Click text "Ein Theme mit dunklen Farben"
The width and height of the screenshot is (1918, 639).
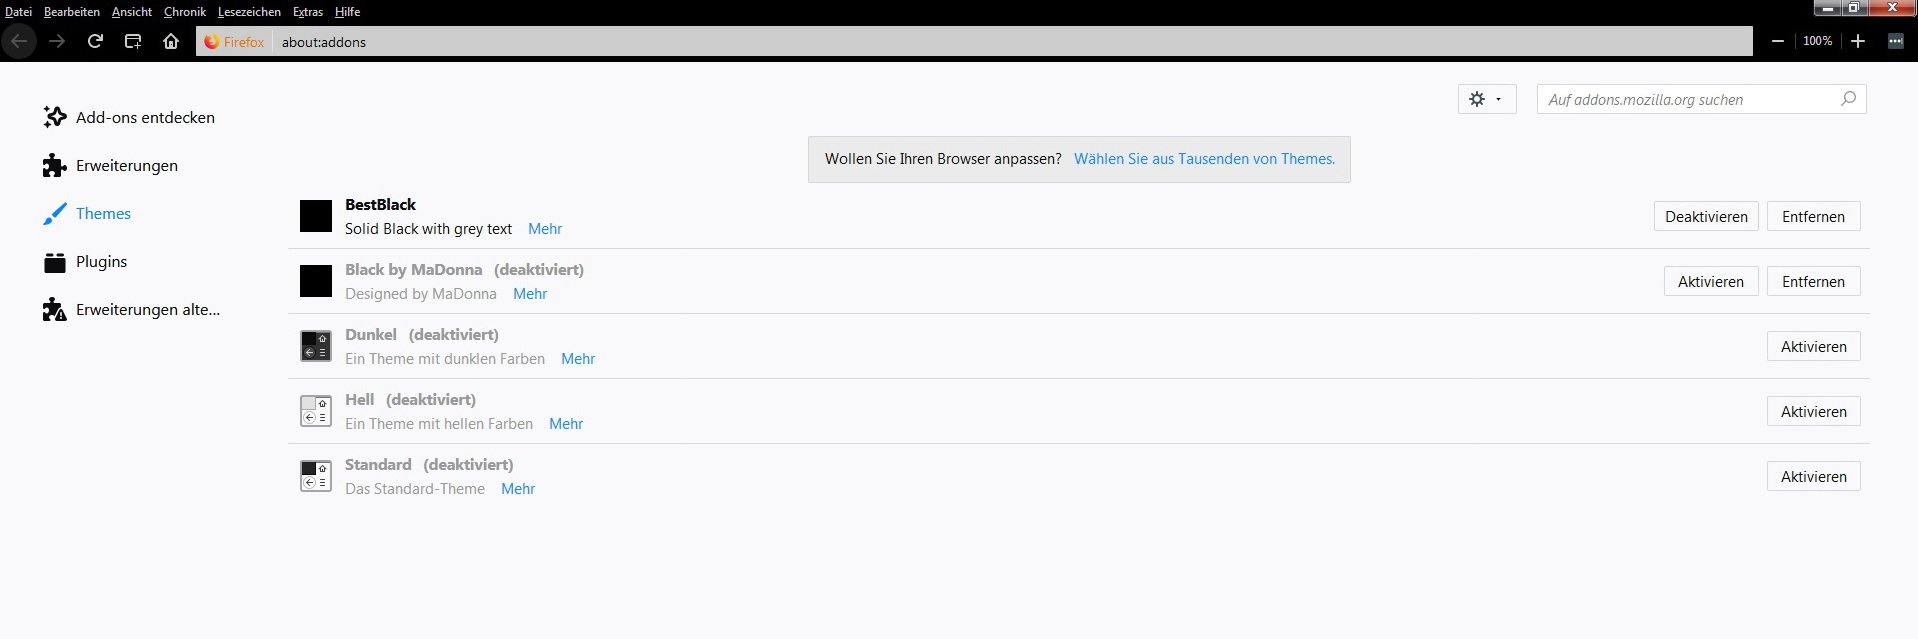point(445,359)
